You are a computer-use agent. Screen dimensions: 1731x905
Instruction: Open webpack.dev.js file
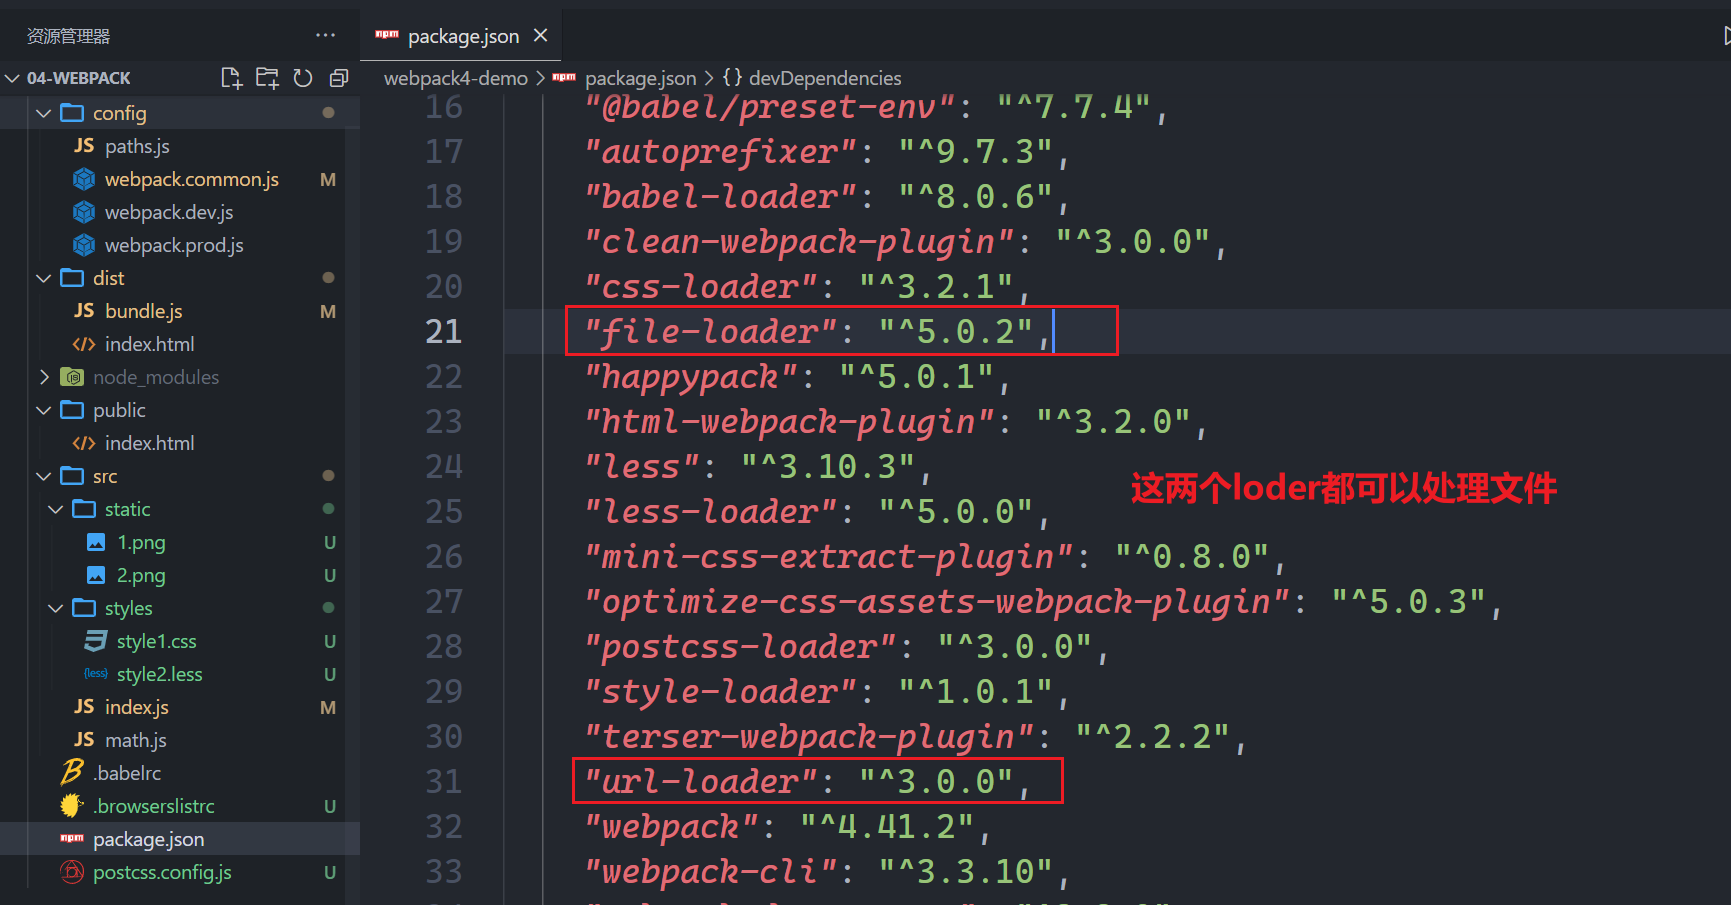click(x=169, y=212)
